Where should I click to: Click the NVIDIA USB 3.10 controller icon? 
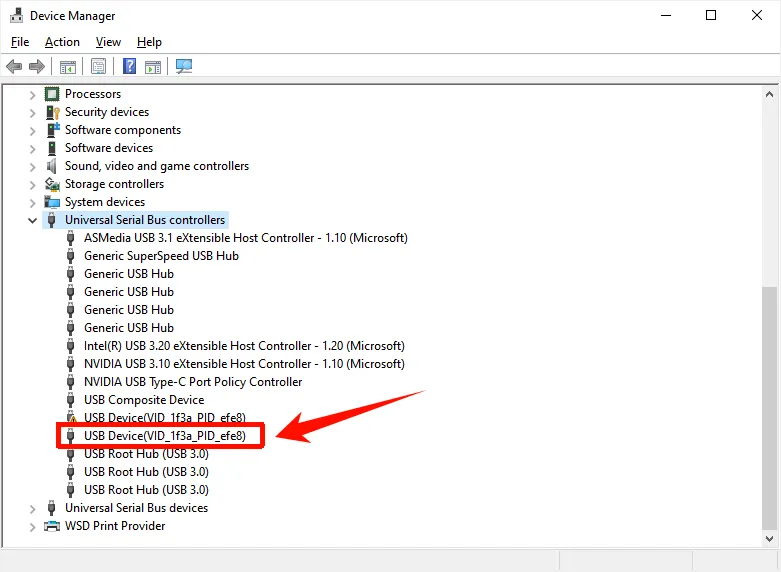(x=70, y=364)
